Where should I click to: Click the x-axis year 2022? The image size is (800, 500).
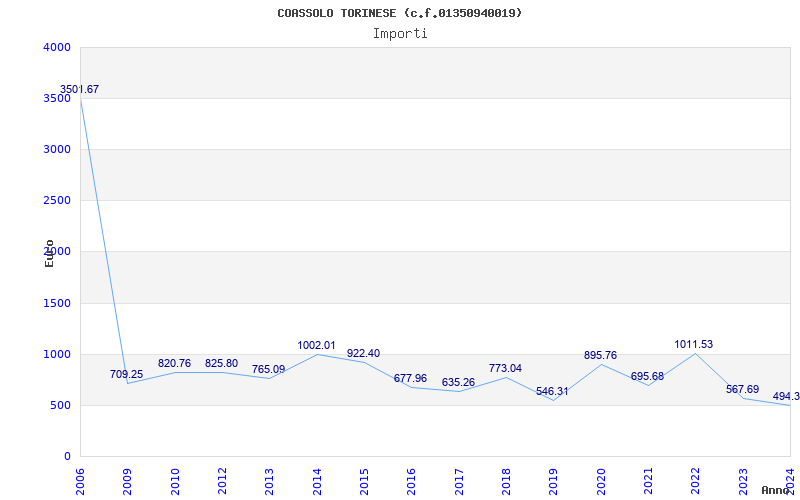click(x=694, y=482)
